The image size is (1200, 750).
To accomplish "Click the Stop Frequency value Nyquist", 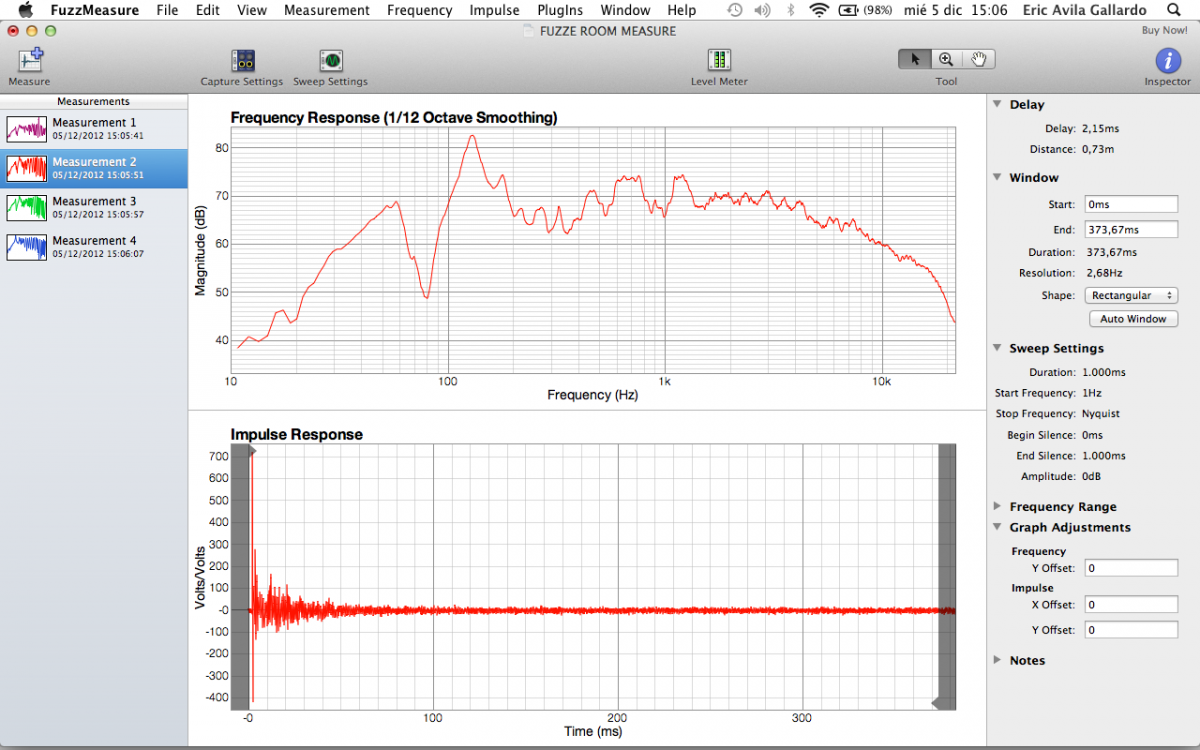I will tap(1102, 413).
